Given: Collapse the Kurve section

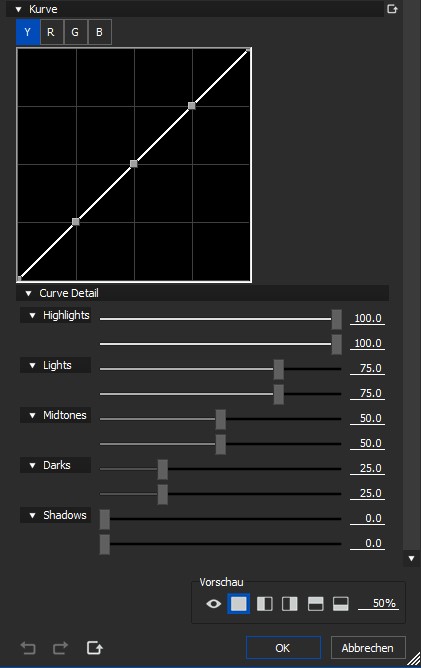Looking at the screenshot, I should tap(18, 9).
